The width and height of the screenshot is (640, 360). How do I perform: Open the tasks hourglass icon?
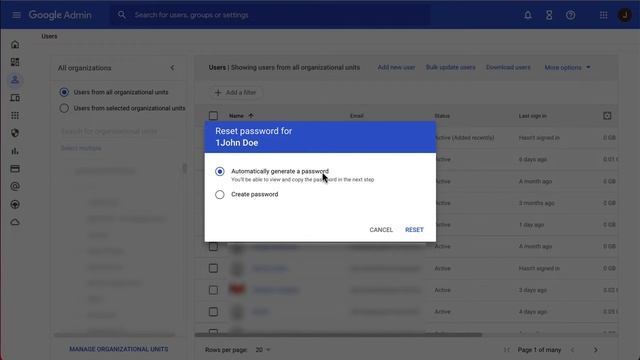pos(549,15)
